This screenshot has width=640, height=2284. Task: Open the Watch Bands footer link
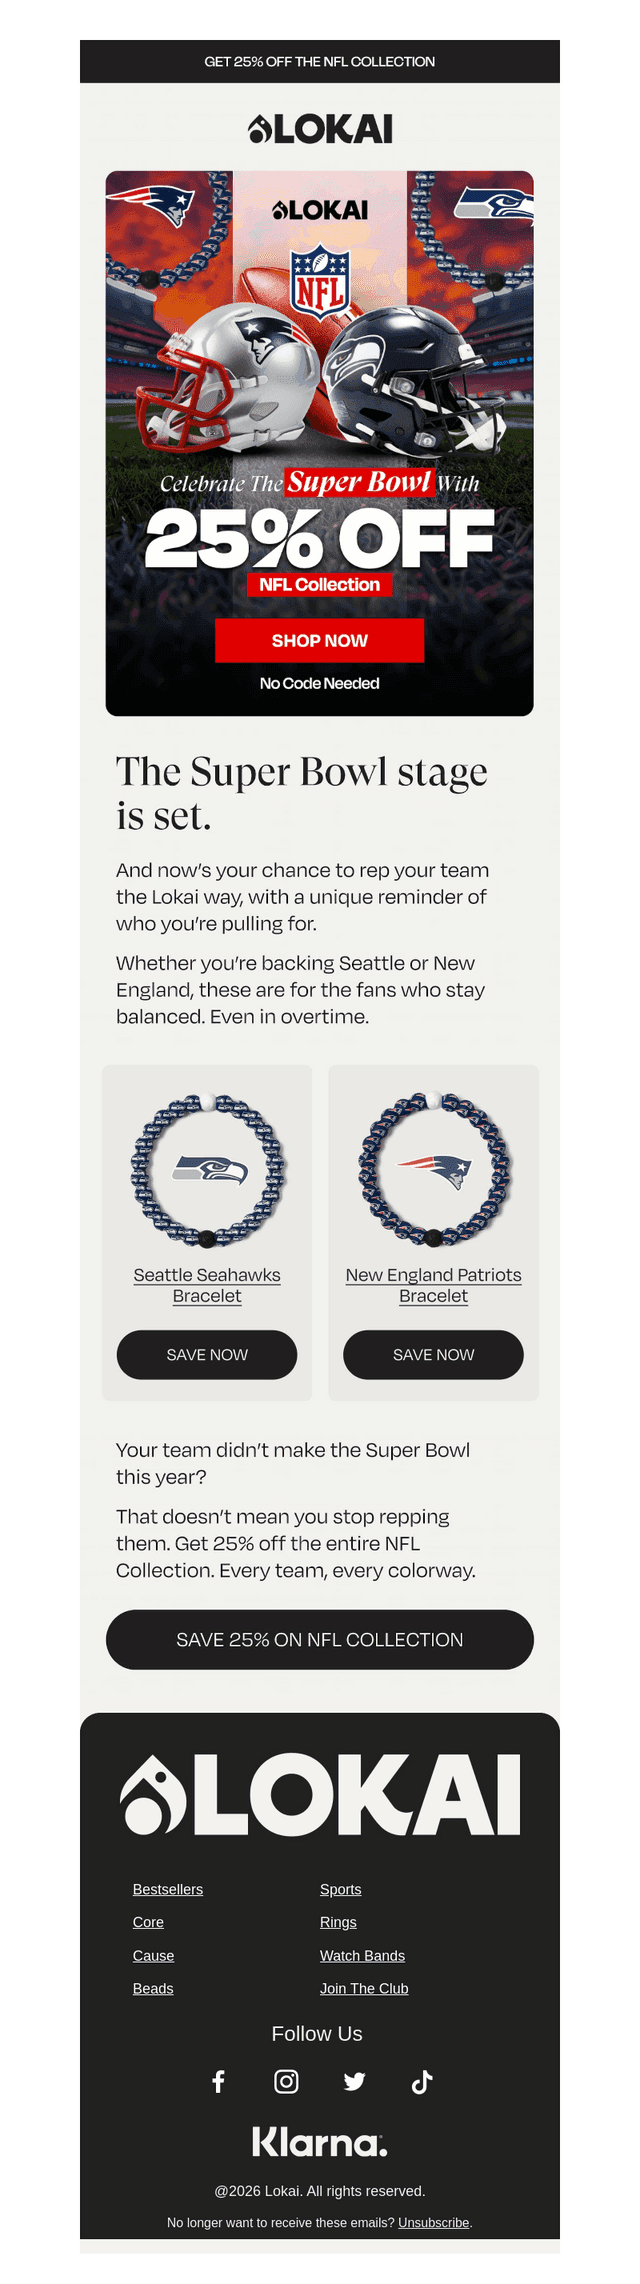[x=362, y=1955]
